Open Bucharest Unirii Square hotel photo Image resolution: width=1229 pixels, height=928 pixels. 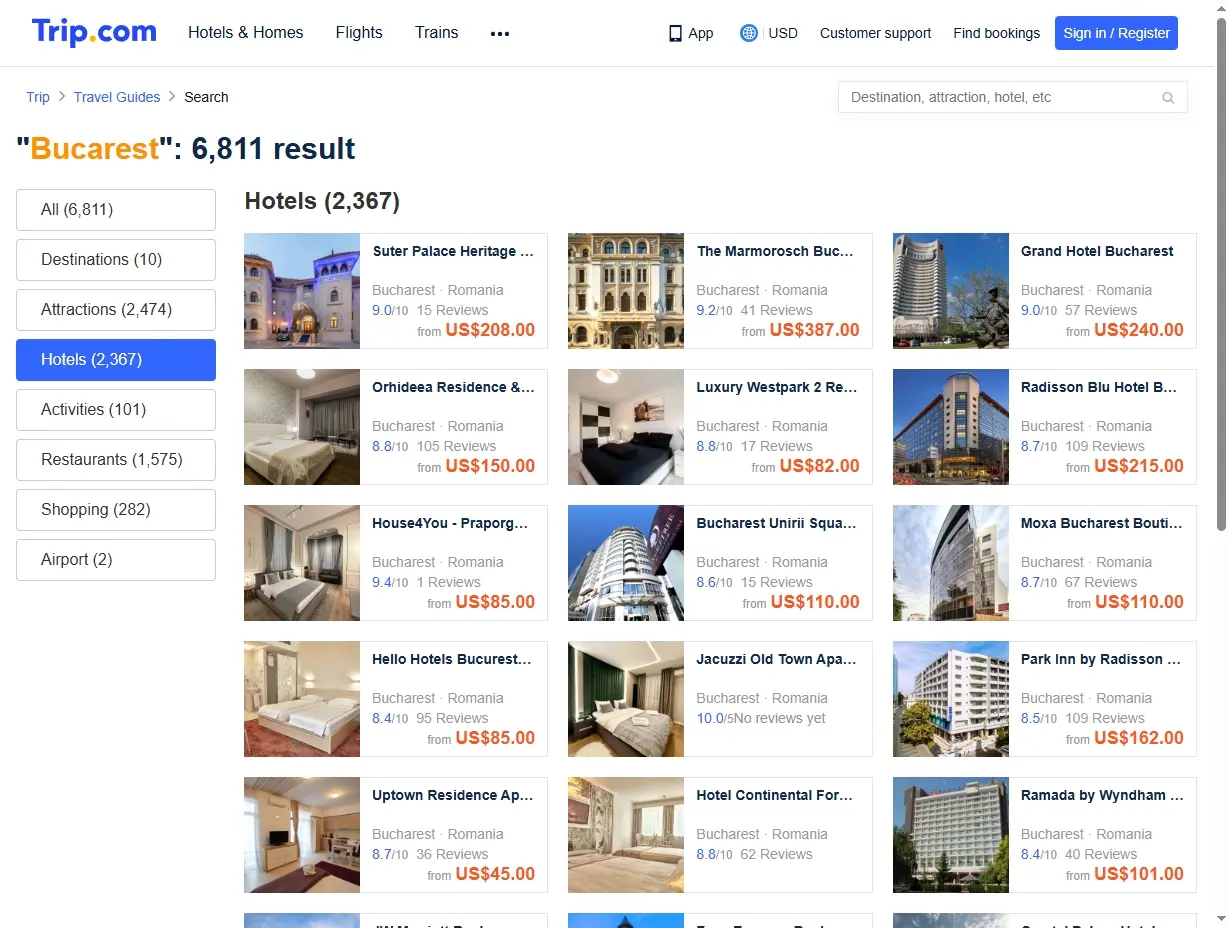[626, 563]
